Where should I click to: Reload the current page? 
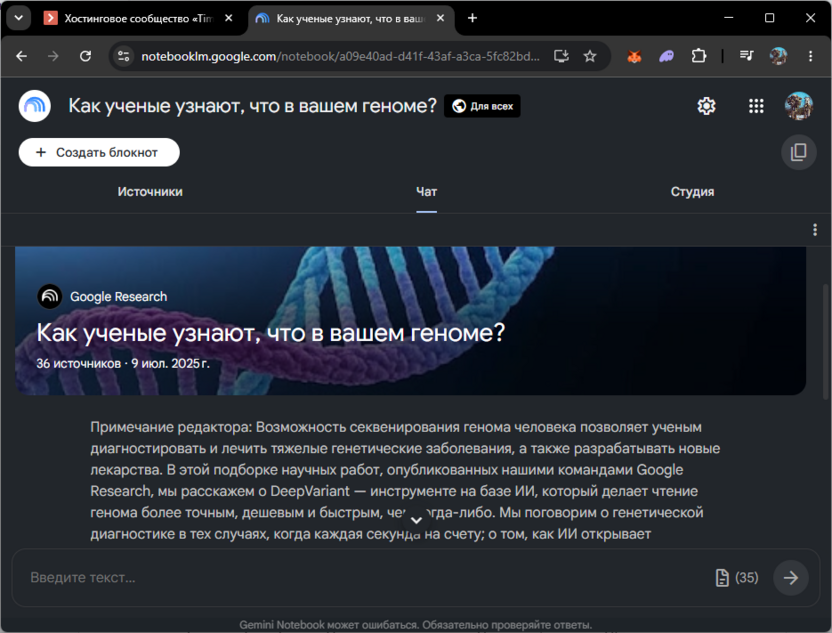click(85, 56)
